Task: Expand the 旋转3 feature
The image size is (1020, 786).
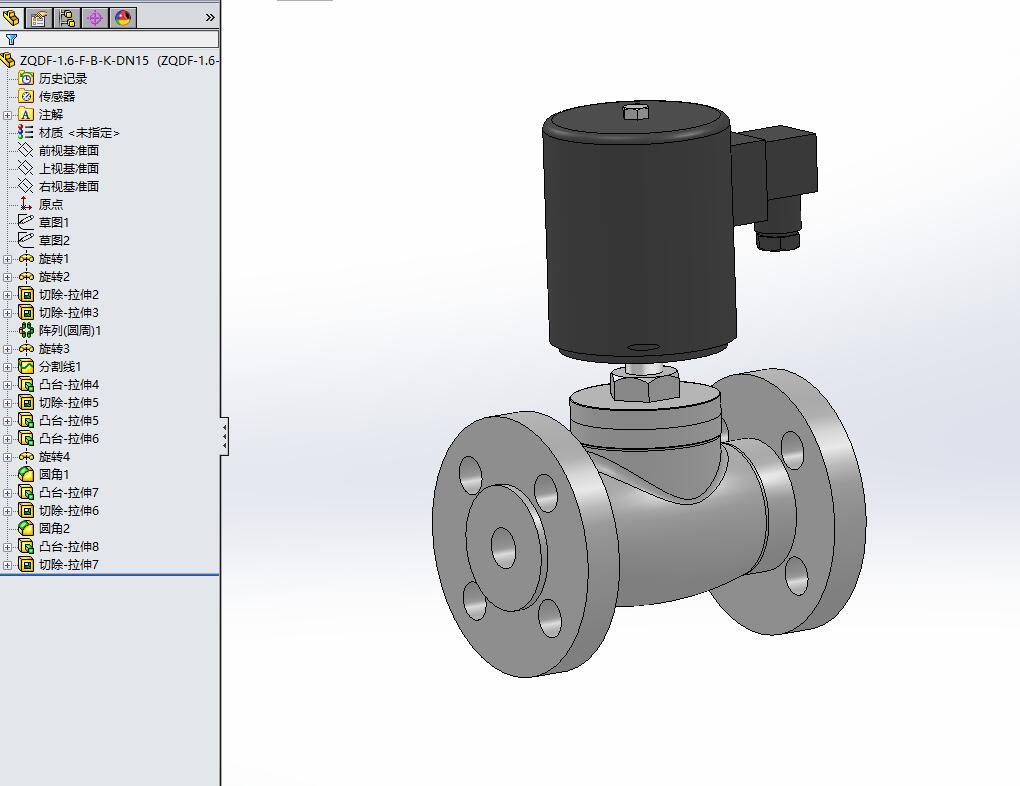Action: tap(7, 349)
